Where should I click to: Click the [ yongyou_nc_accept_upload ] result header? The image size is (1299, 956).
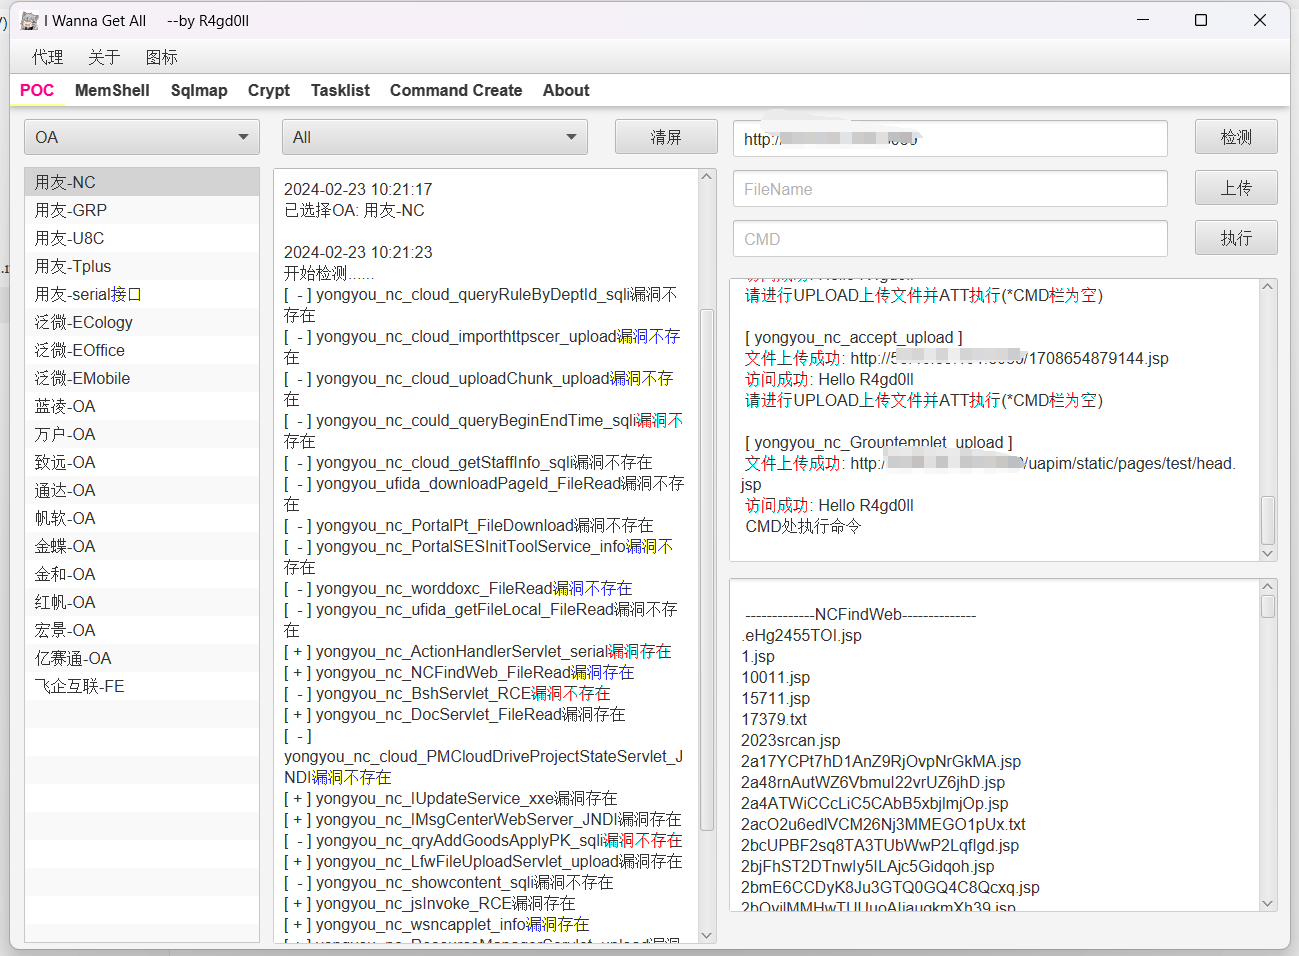(853, 337)
